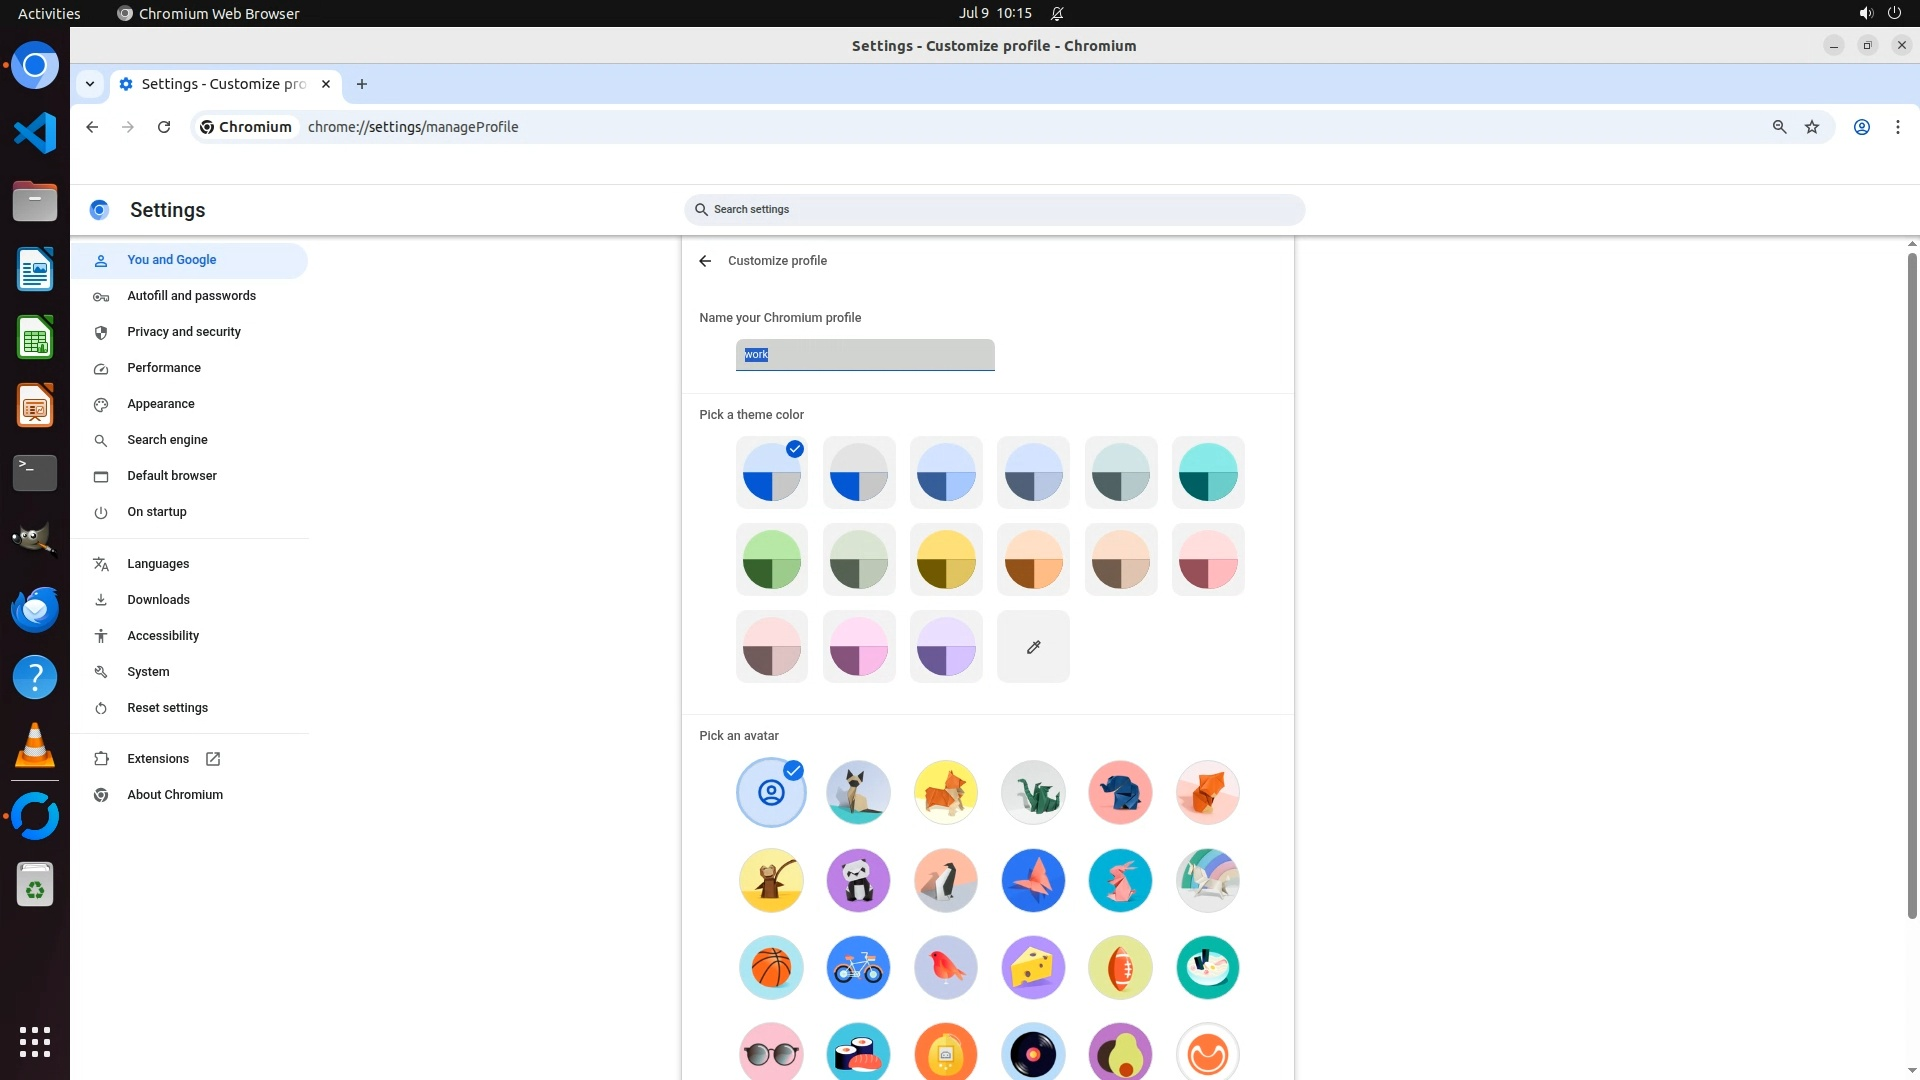Choose the default silhouette avatar
Image resolution: width=1920 pixels, height=1080 pixels.
[771, 793]
